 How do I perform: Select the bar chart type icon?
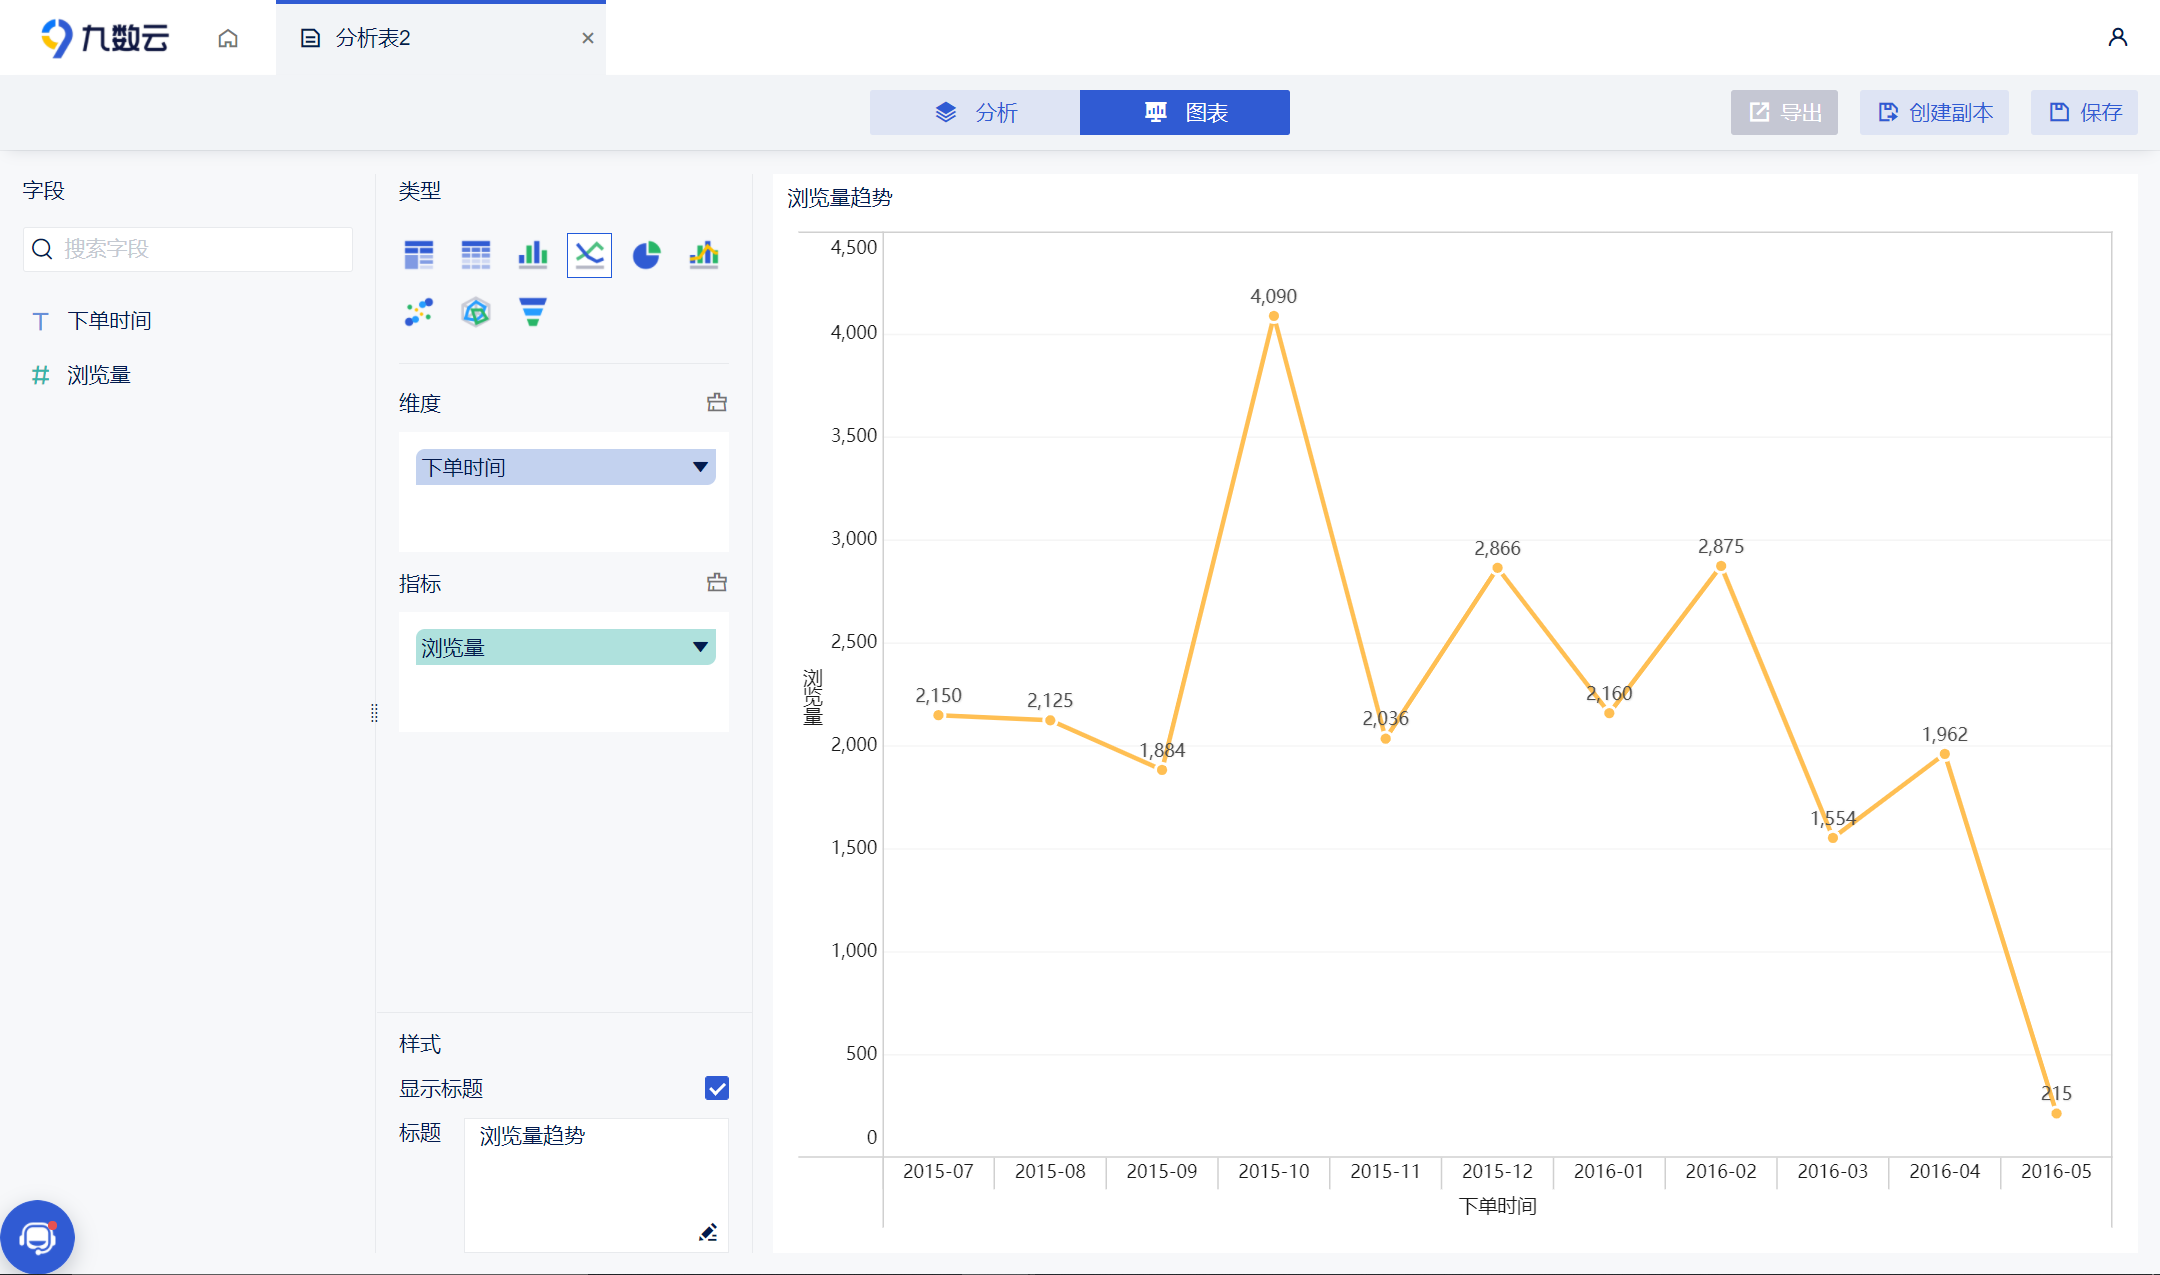pyautogui.click(x=533, y=255)
